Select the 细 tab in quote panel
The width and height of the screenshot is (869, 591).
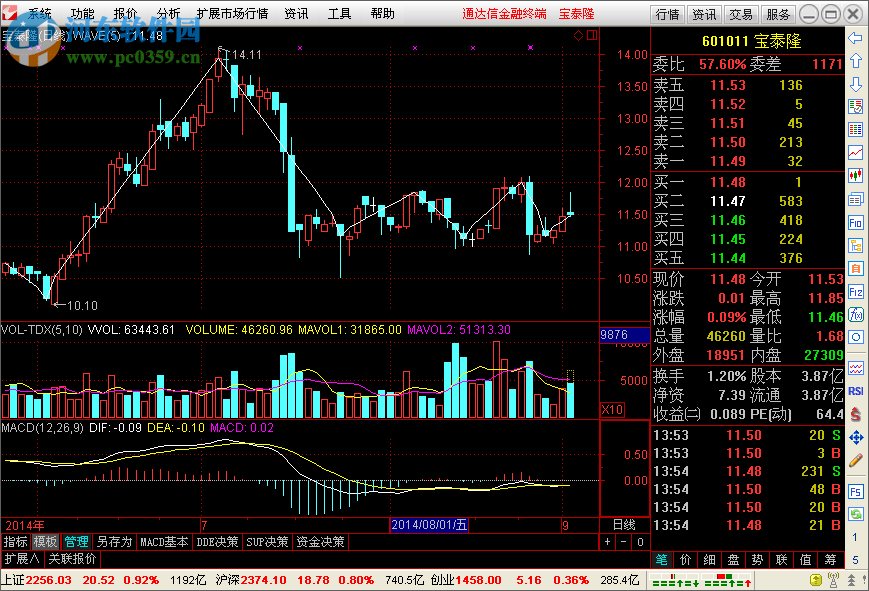tap(709, 560)
